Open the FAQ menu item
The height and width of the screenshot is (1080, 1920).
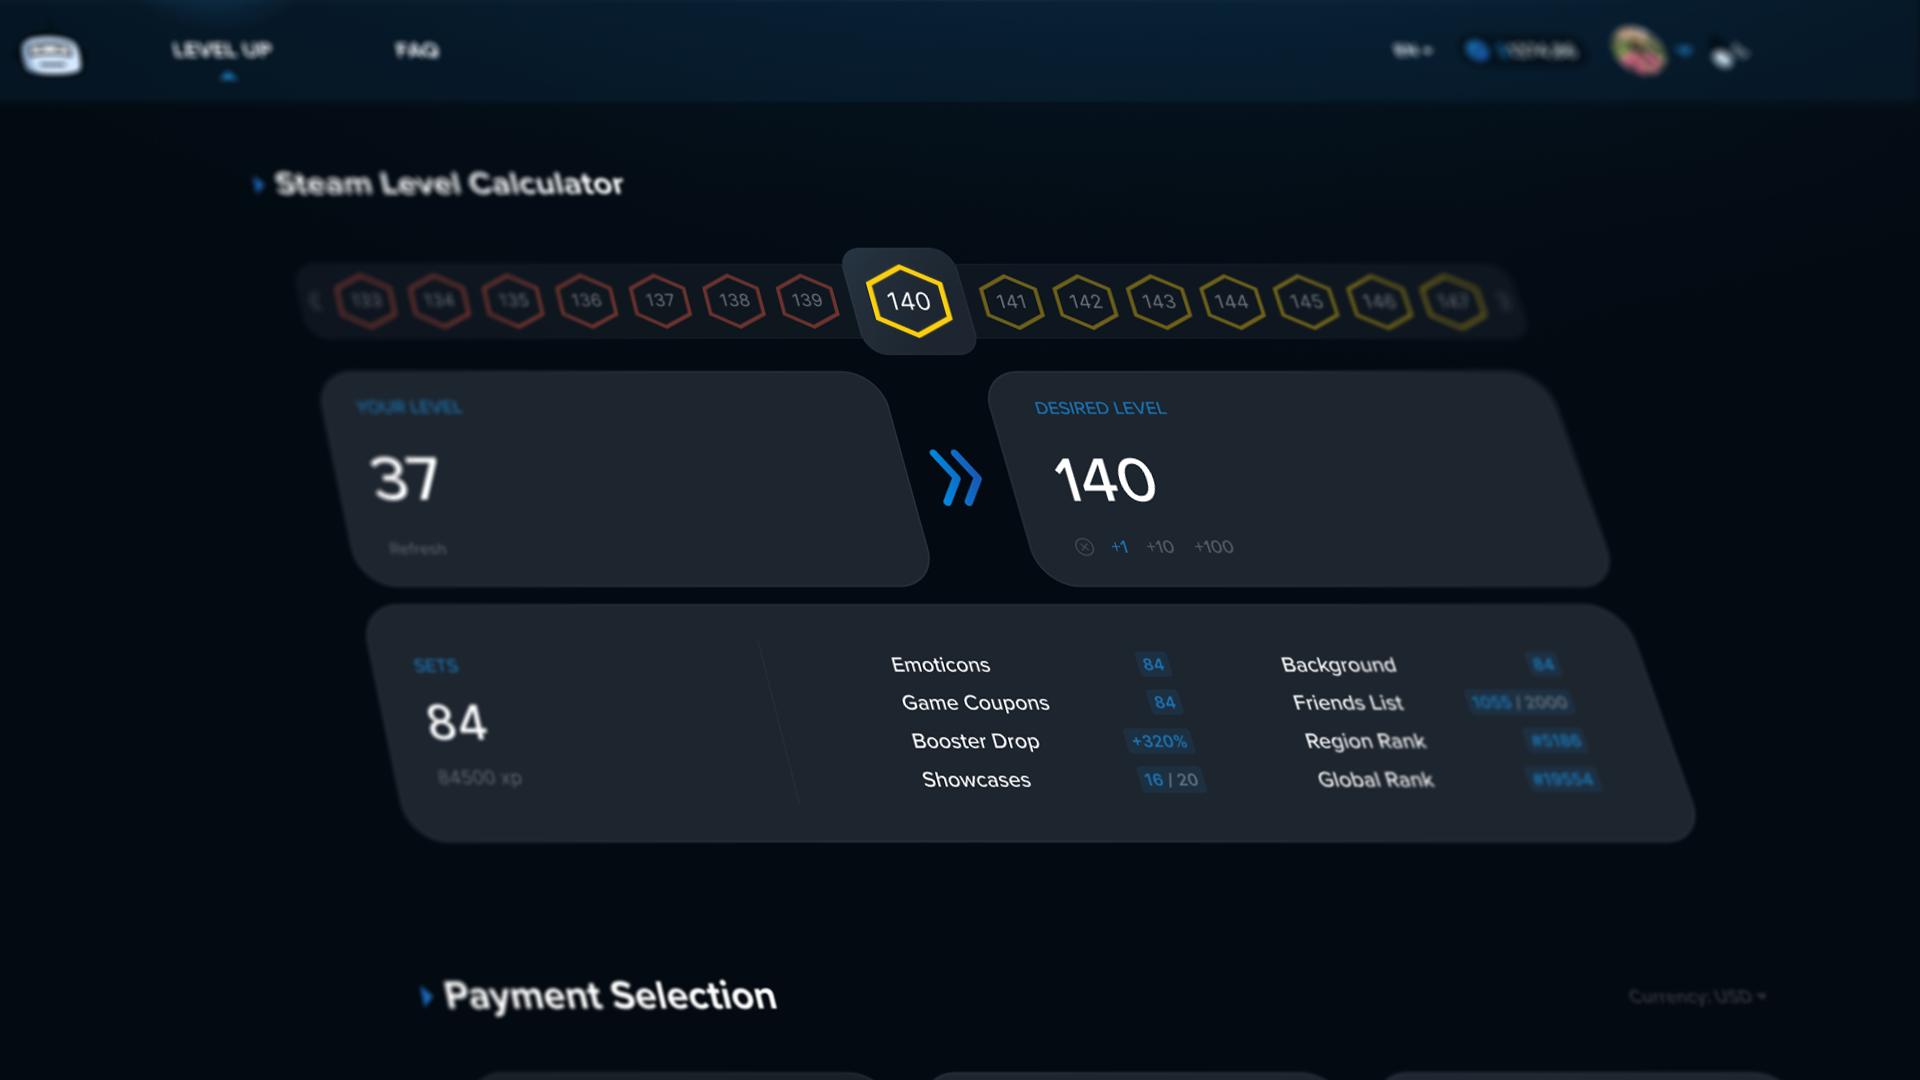click(418, 51)
